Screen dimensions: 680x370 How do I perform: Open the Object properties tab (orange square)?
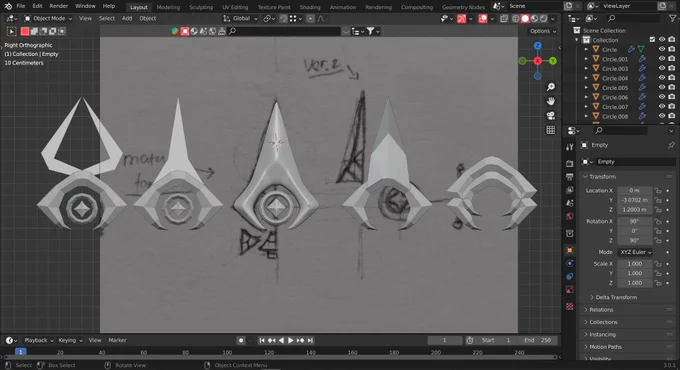tap(570, 250)
